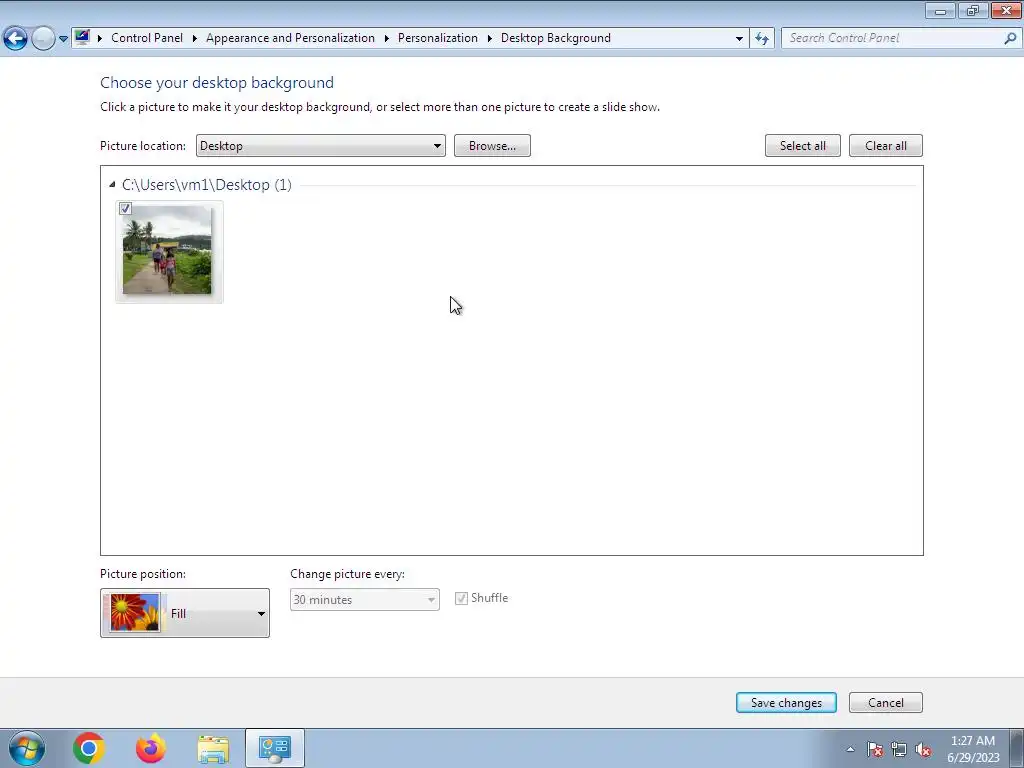
Task: Click the muted volume tray icon
Action: point(923,749)
